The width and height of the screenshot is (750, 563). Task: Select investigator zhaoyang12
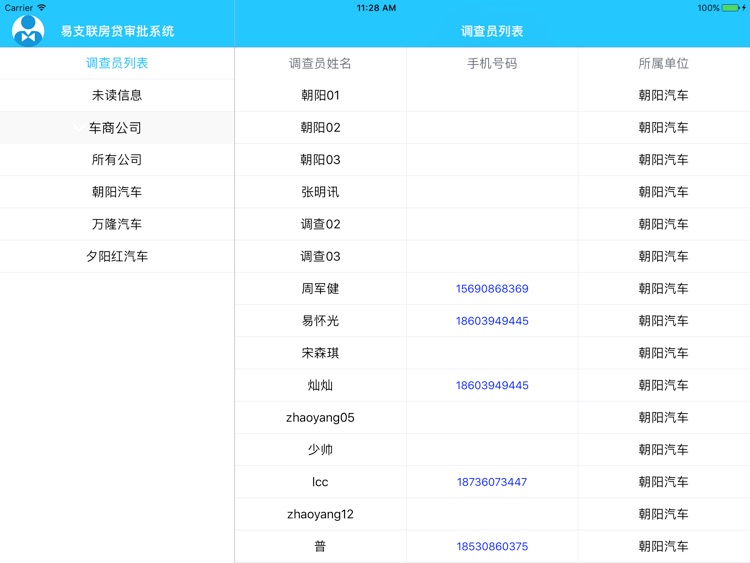320,514
